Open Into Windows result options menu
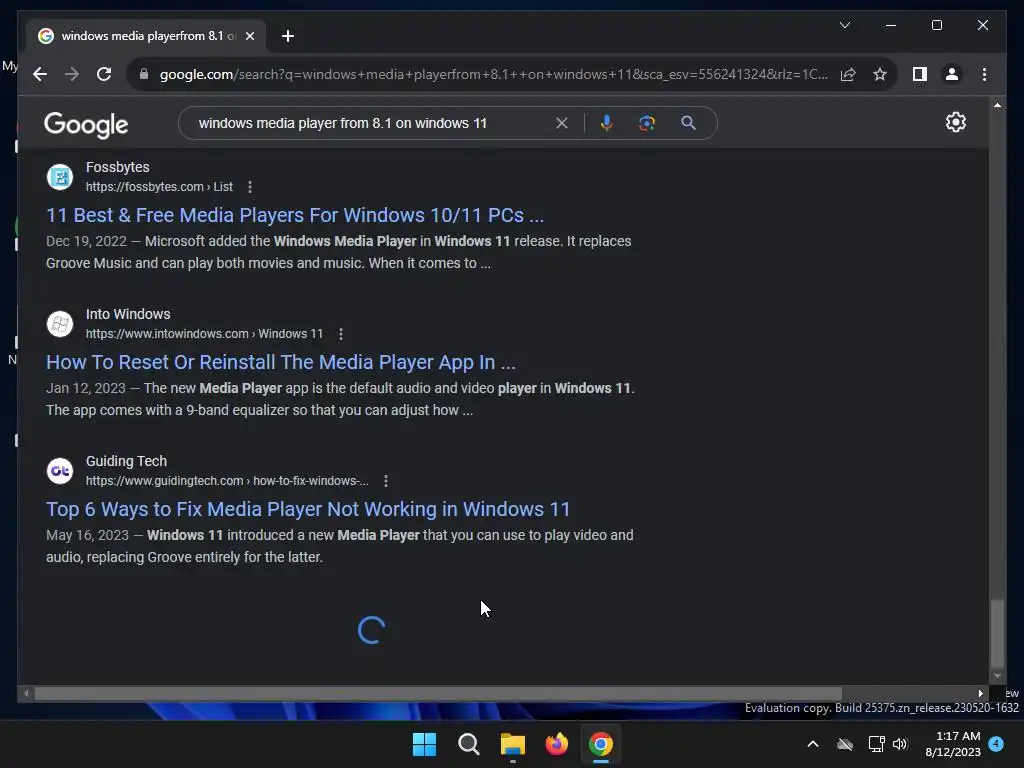The height and width of the screenshot is (768, 1024). point(340,334)
